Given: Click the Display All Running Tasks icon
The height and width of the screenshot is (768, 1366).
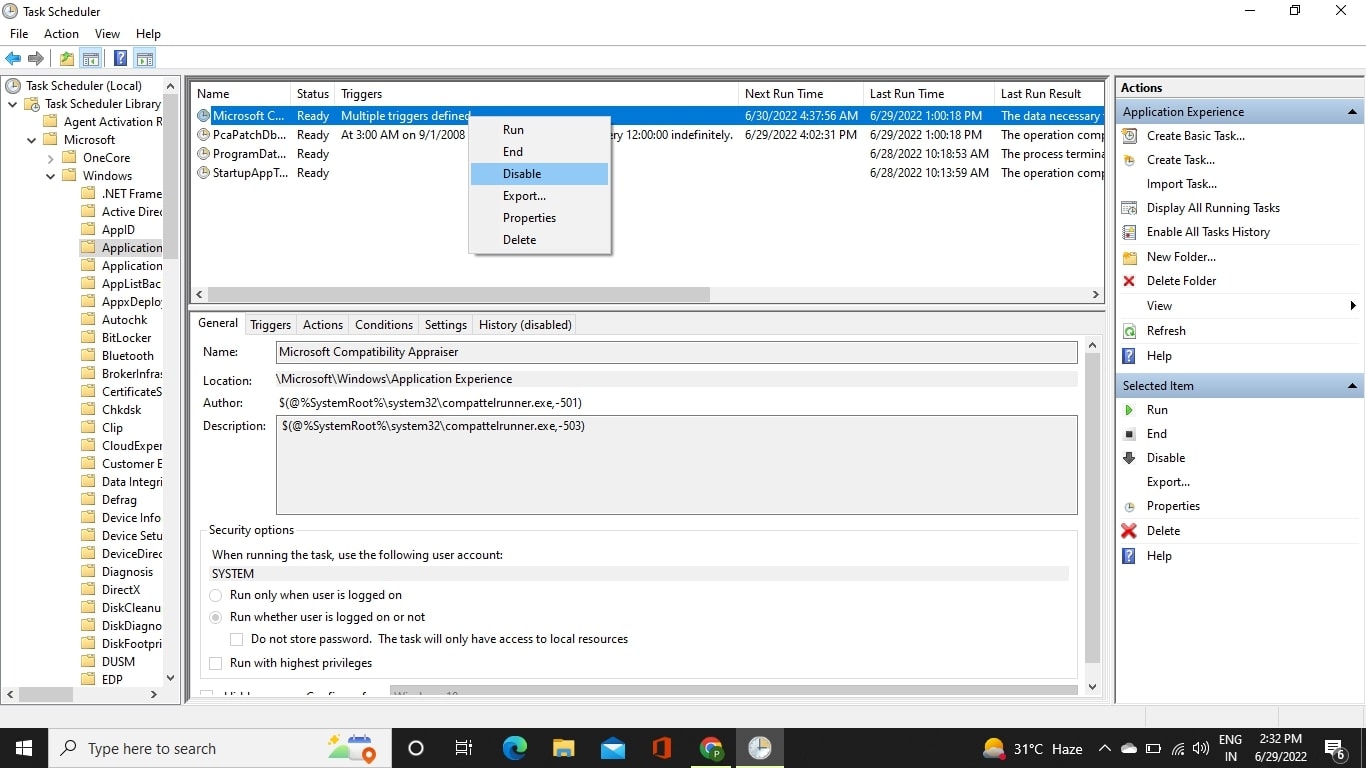Looking at the screenshot, I should pos(1130,208).
